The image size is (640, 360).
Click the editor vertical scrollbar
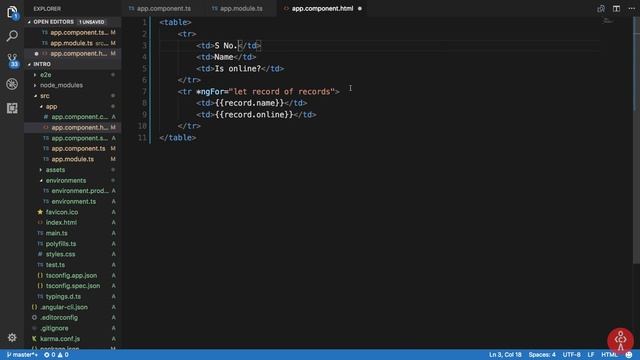click(636, 141)
